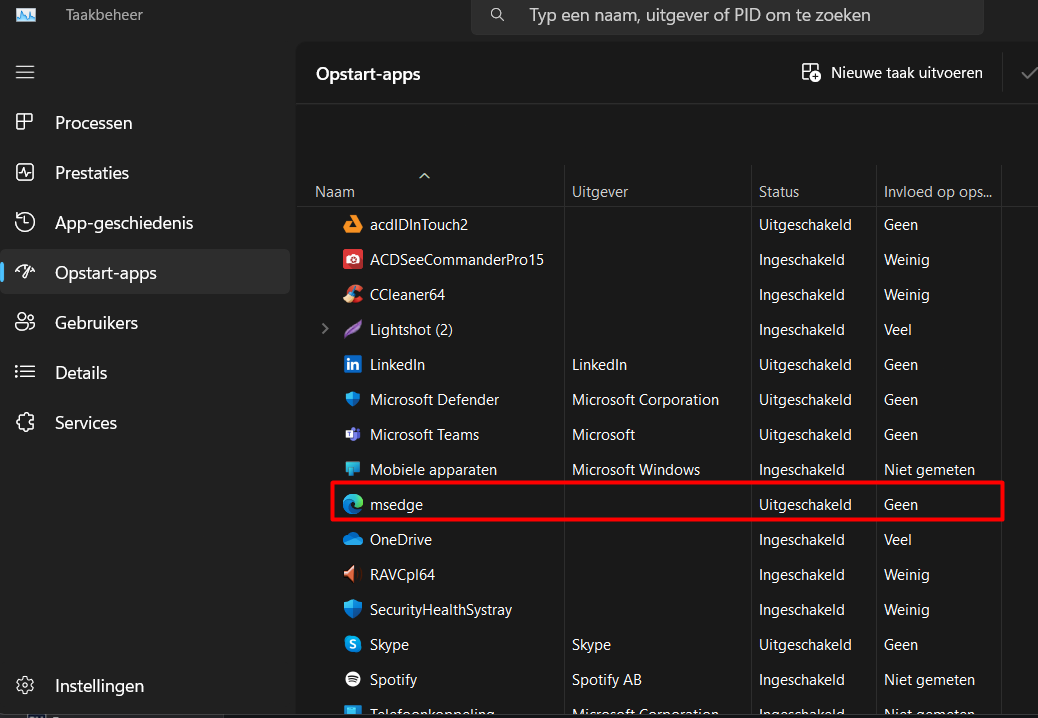Screen dimensions: 1038x718
Task: Go to App-geschiedenis
Action: point(123,223)
